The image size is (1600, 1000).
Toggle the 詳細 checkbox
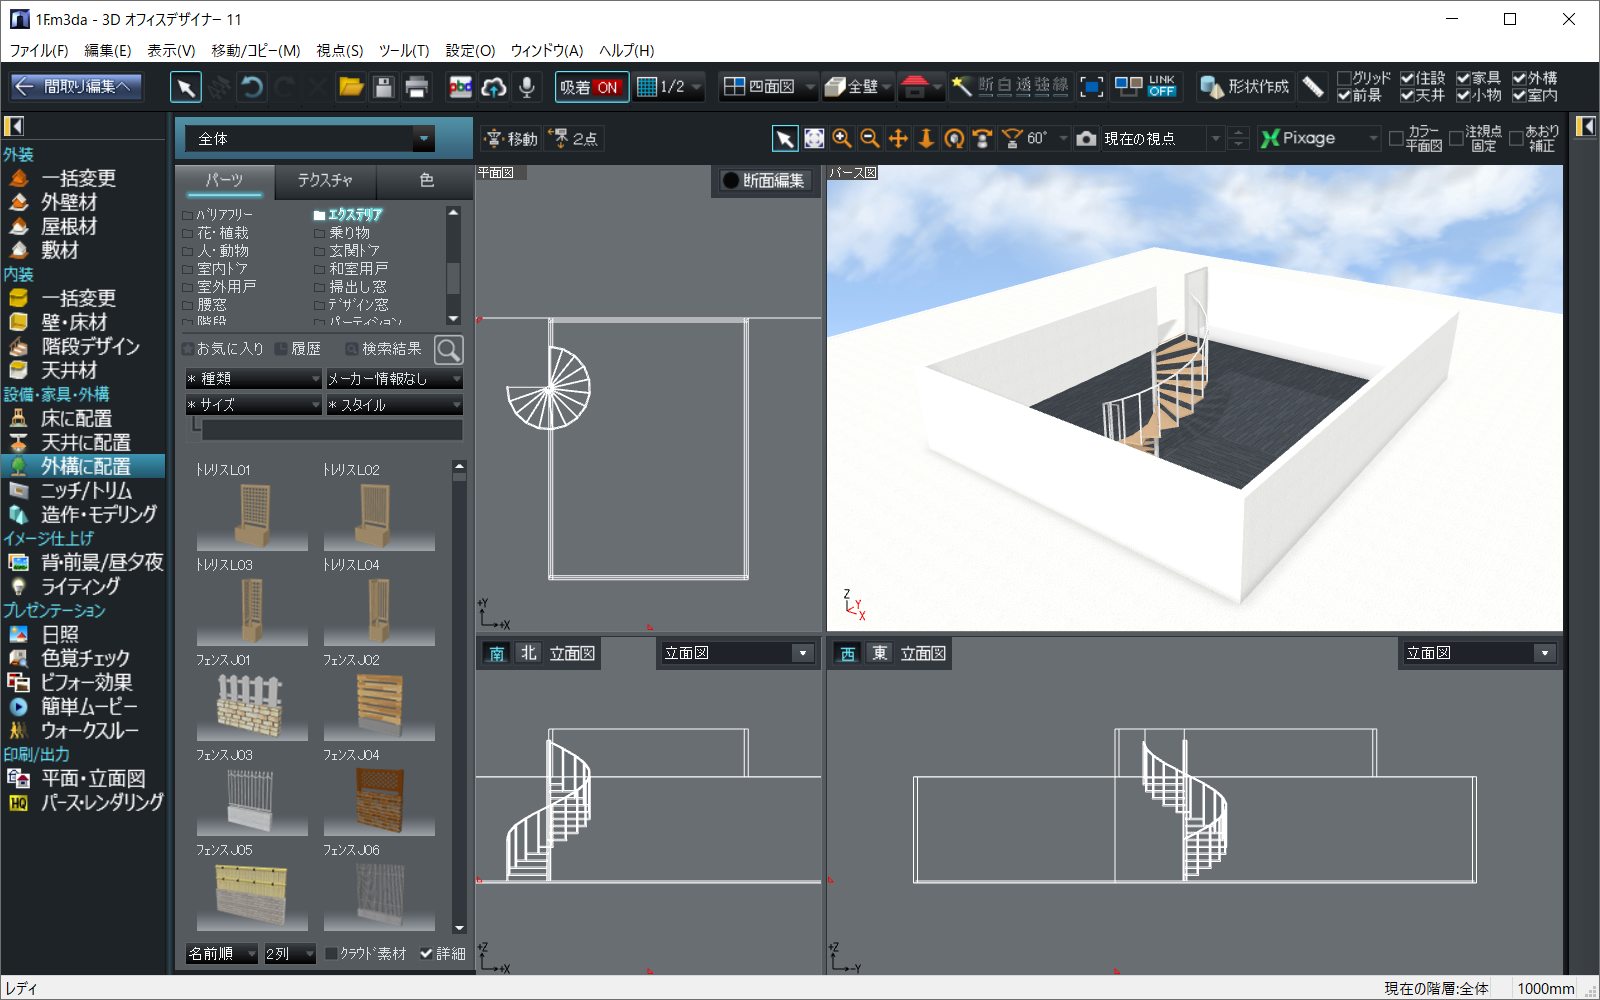(x=427, y=953)
